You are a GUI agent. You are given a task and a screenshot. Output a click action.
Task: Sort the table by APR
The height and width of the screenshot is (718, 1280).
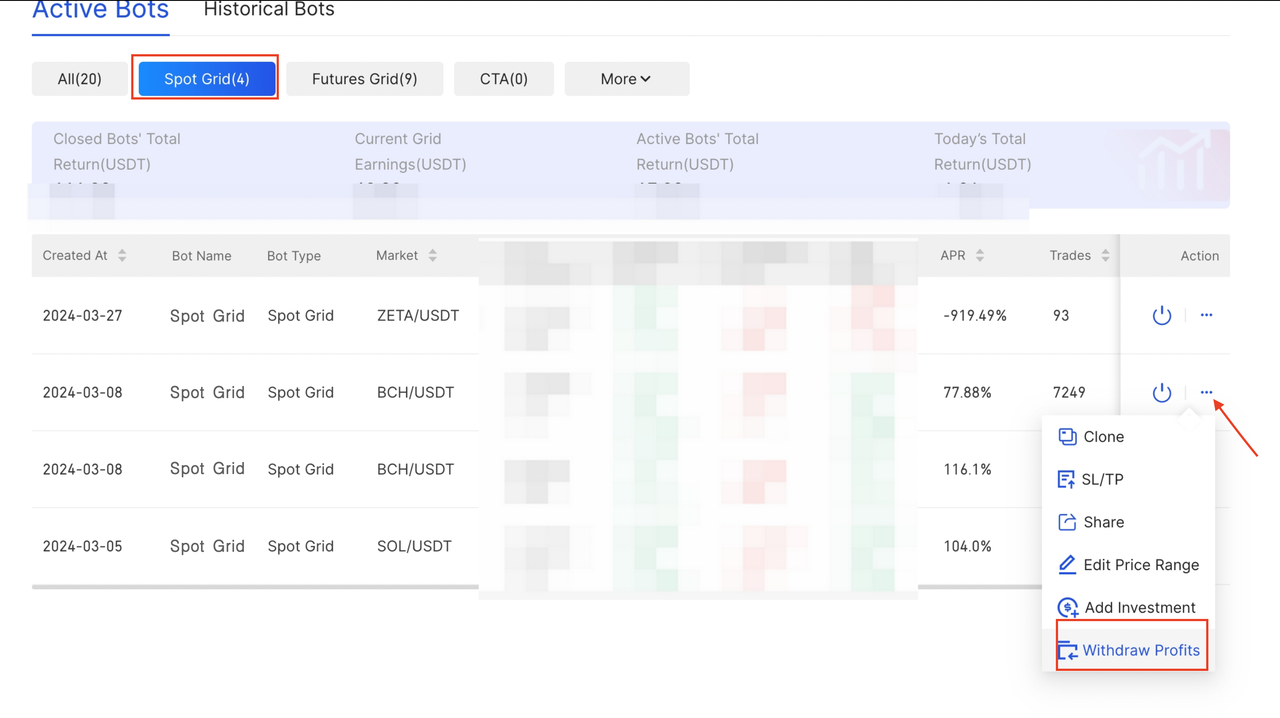tap(979, 256)
